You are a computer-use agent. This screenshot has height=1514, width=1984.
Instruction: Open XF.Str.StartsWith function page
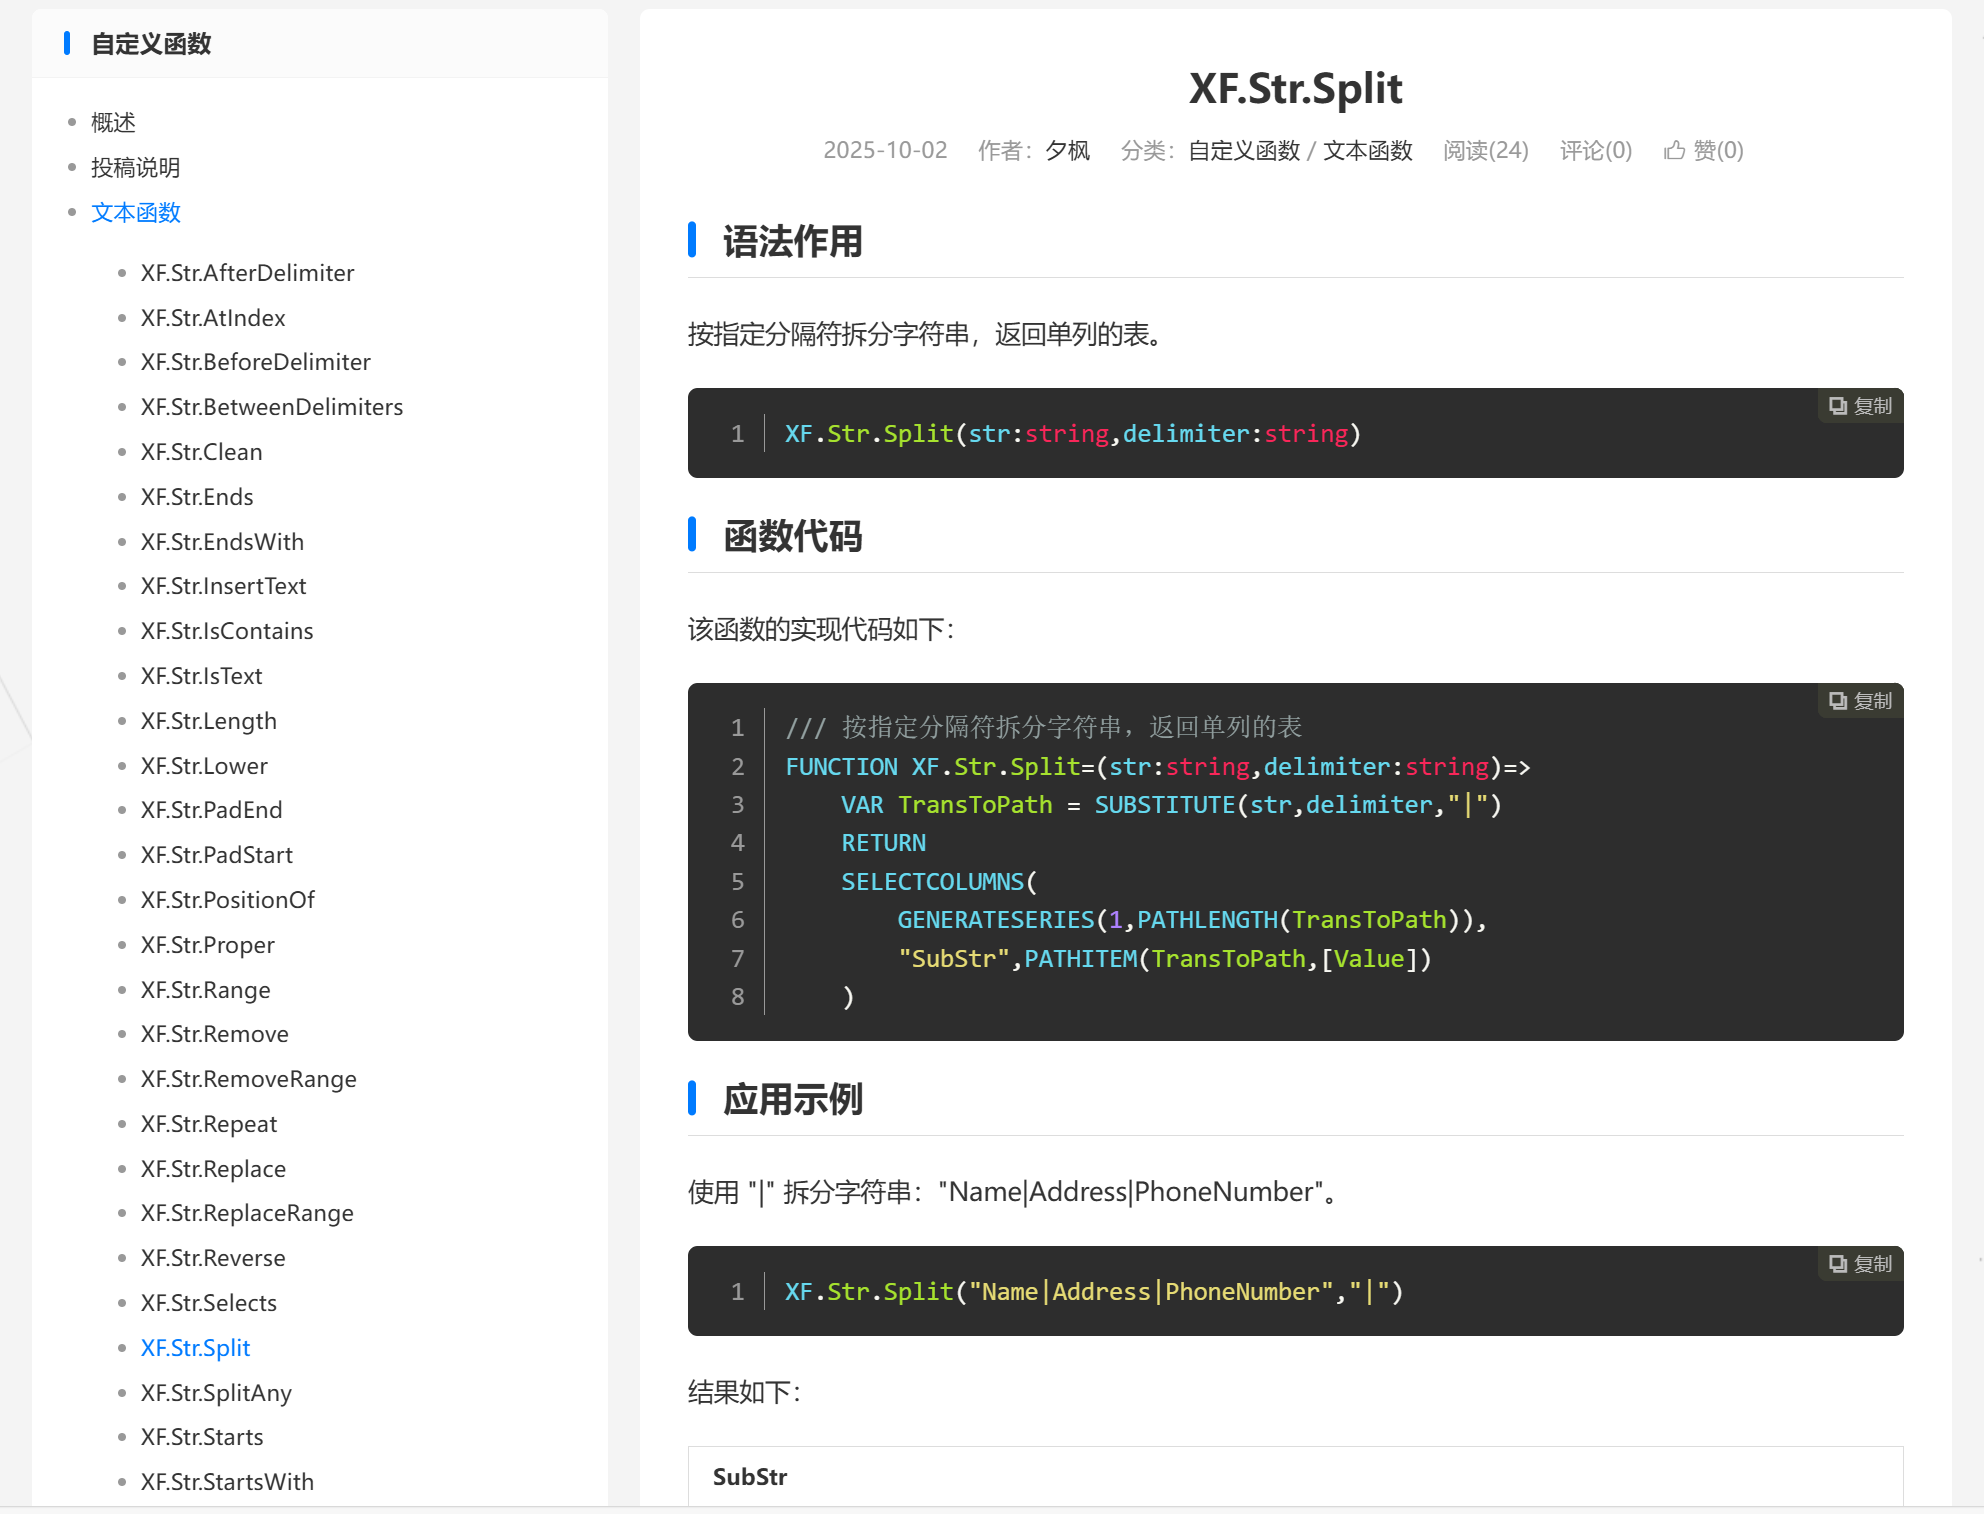227,1482
